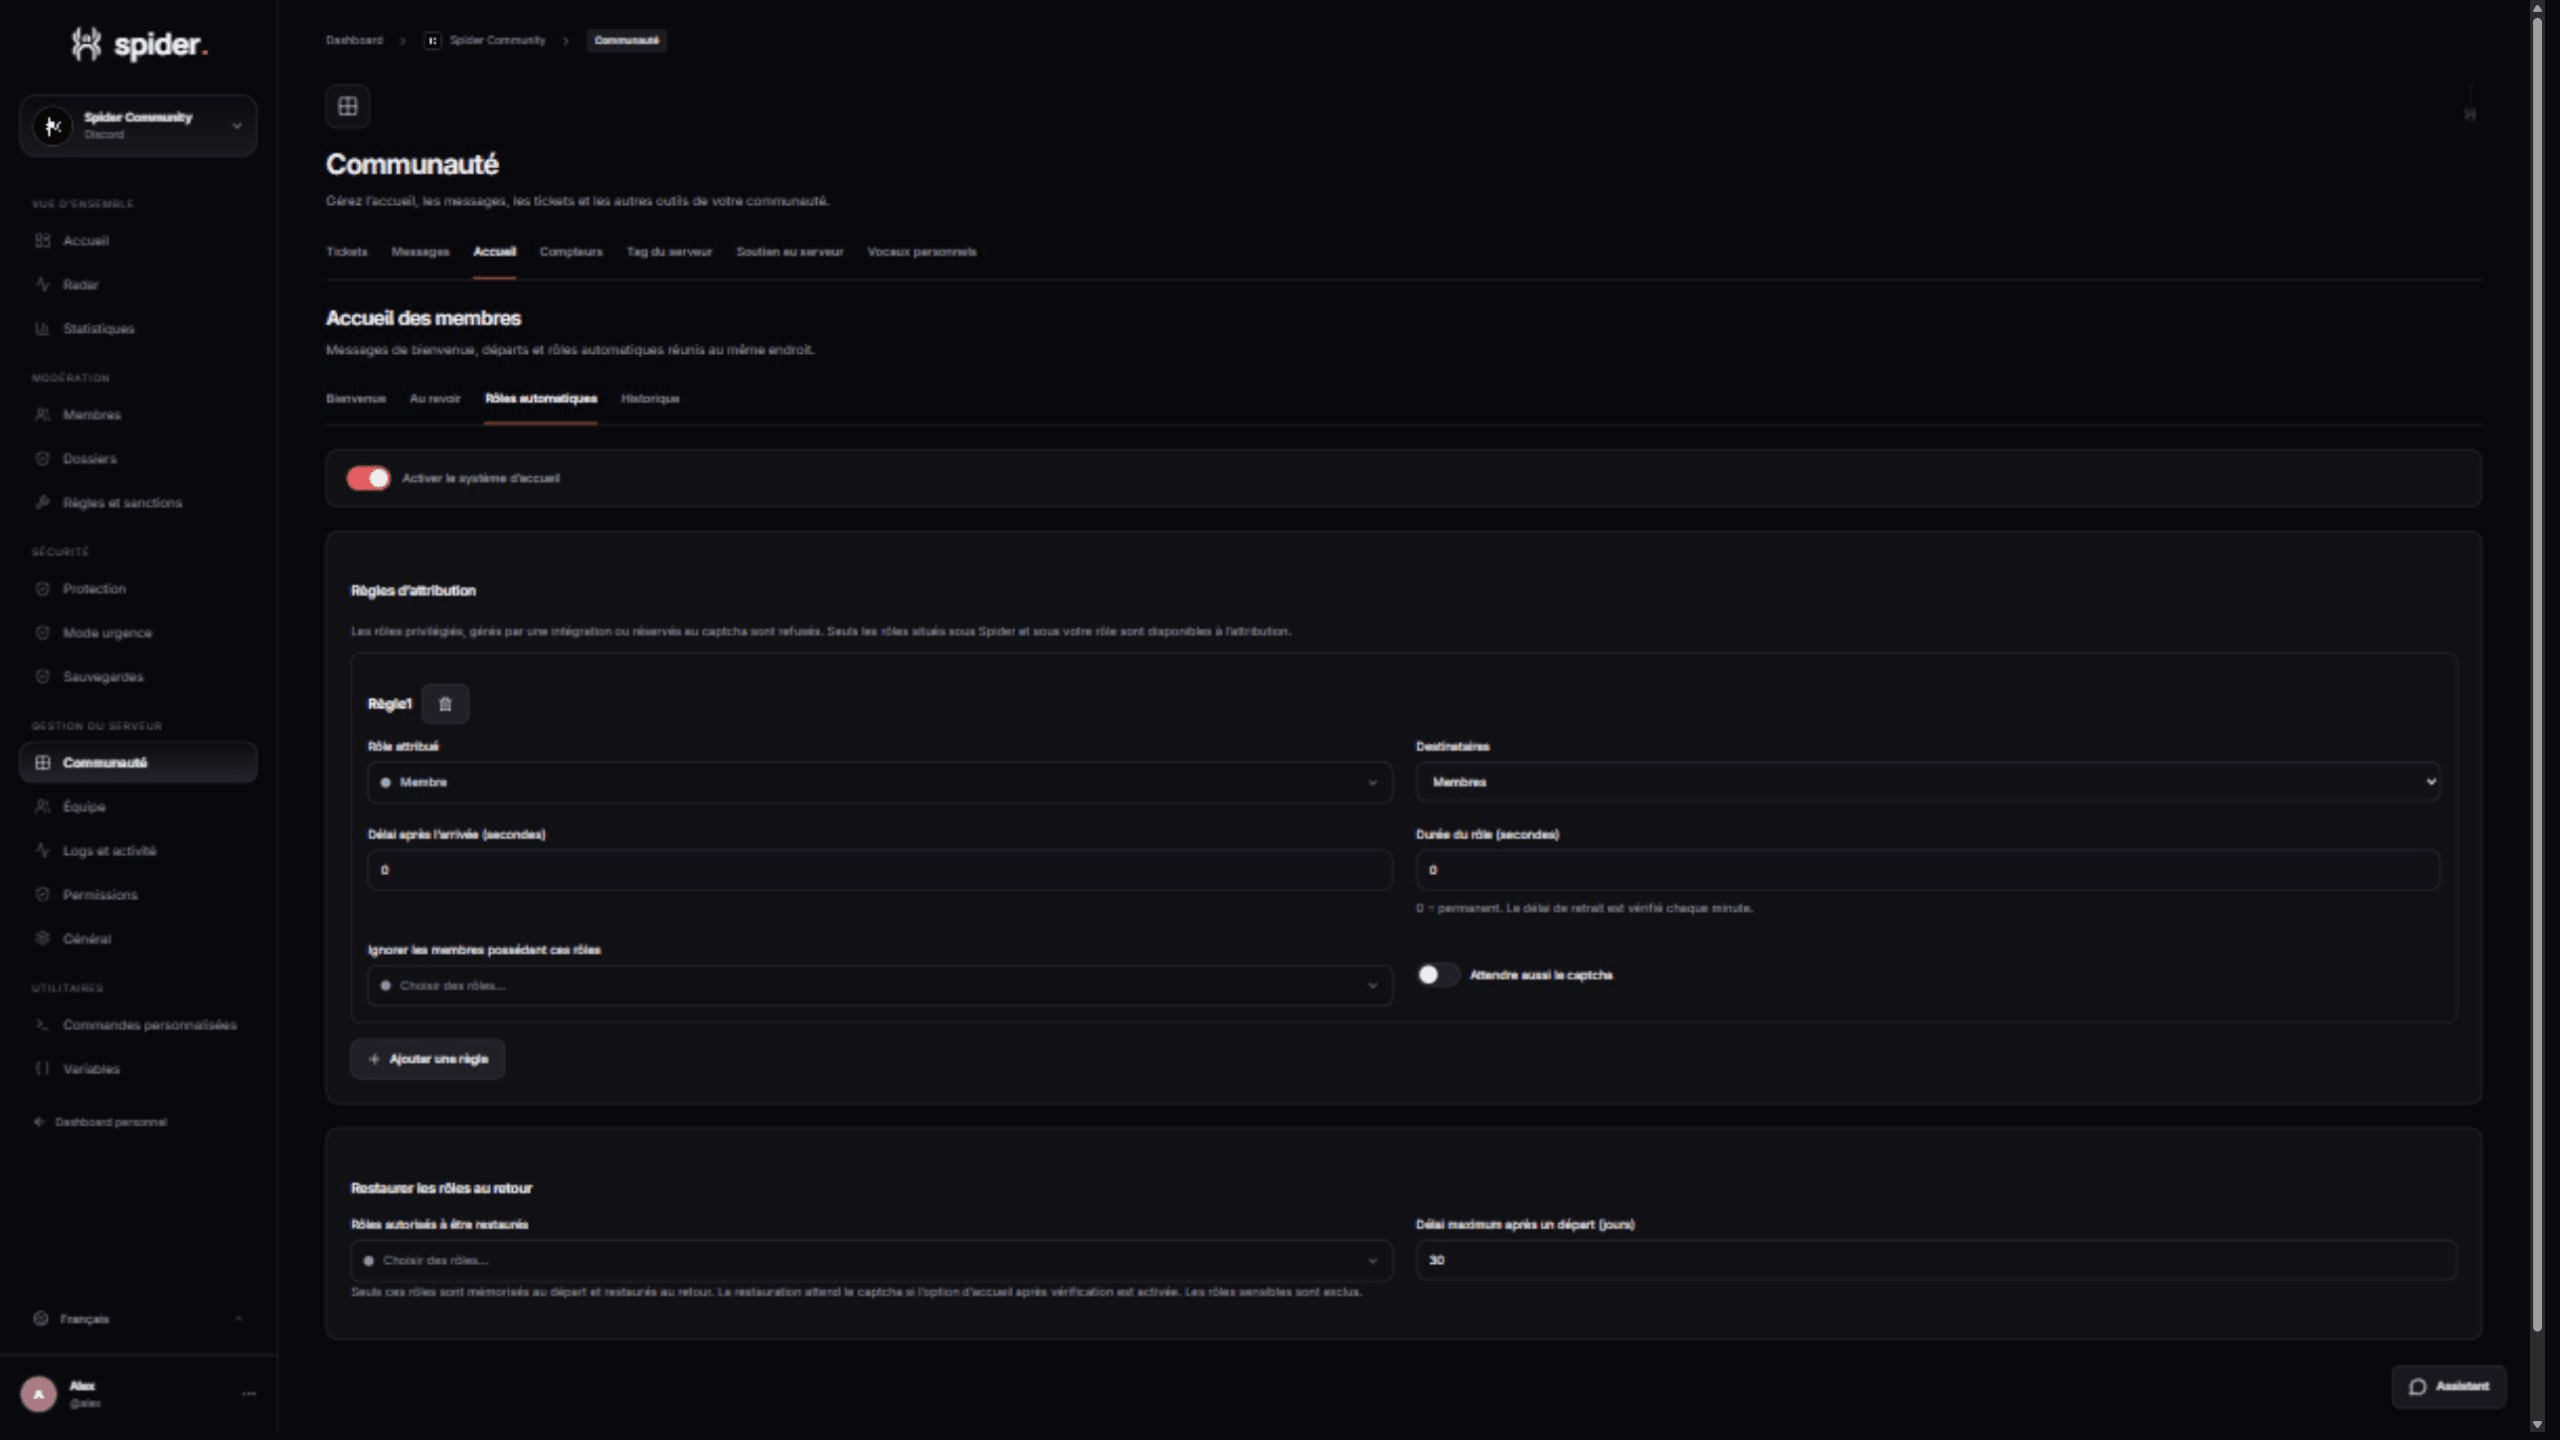Open Alex account options menu

tap(248, 1394)
